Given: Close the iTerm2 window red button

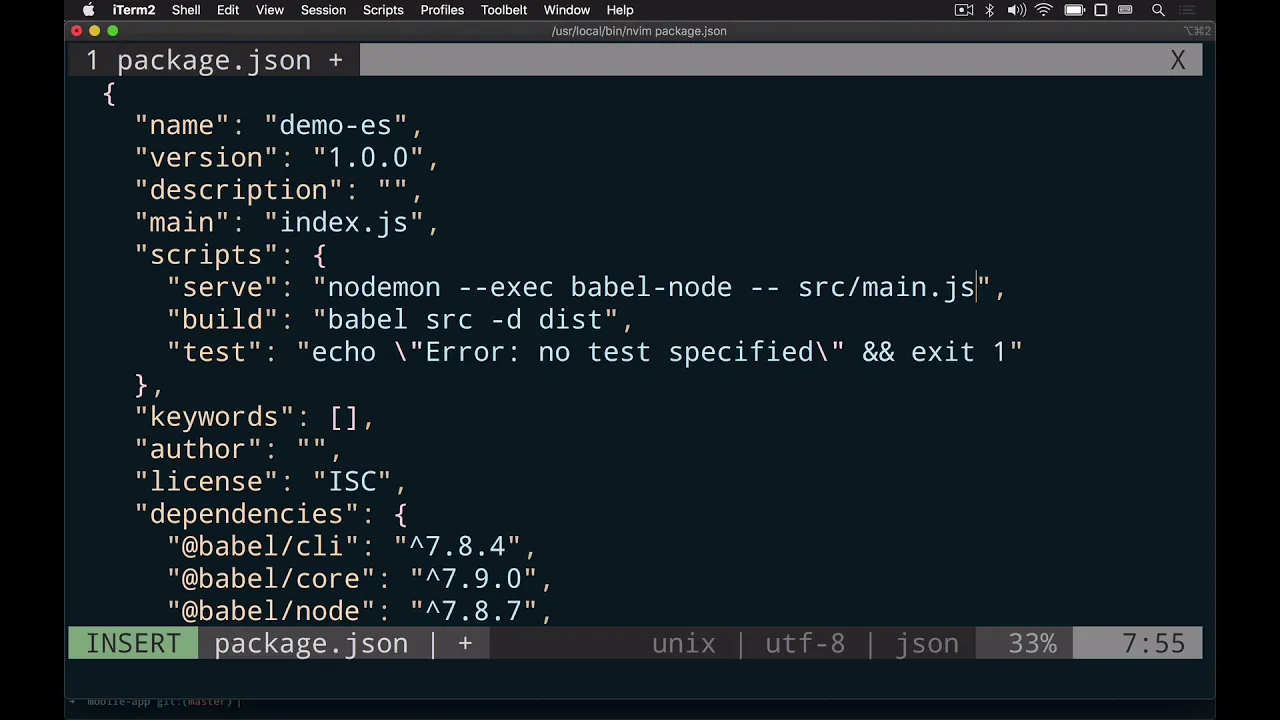Looking at the screenshot, I should (77, 31).
